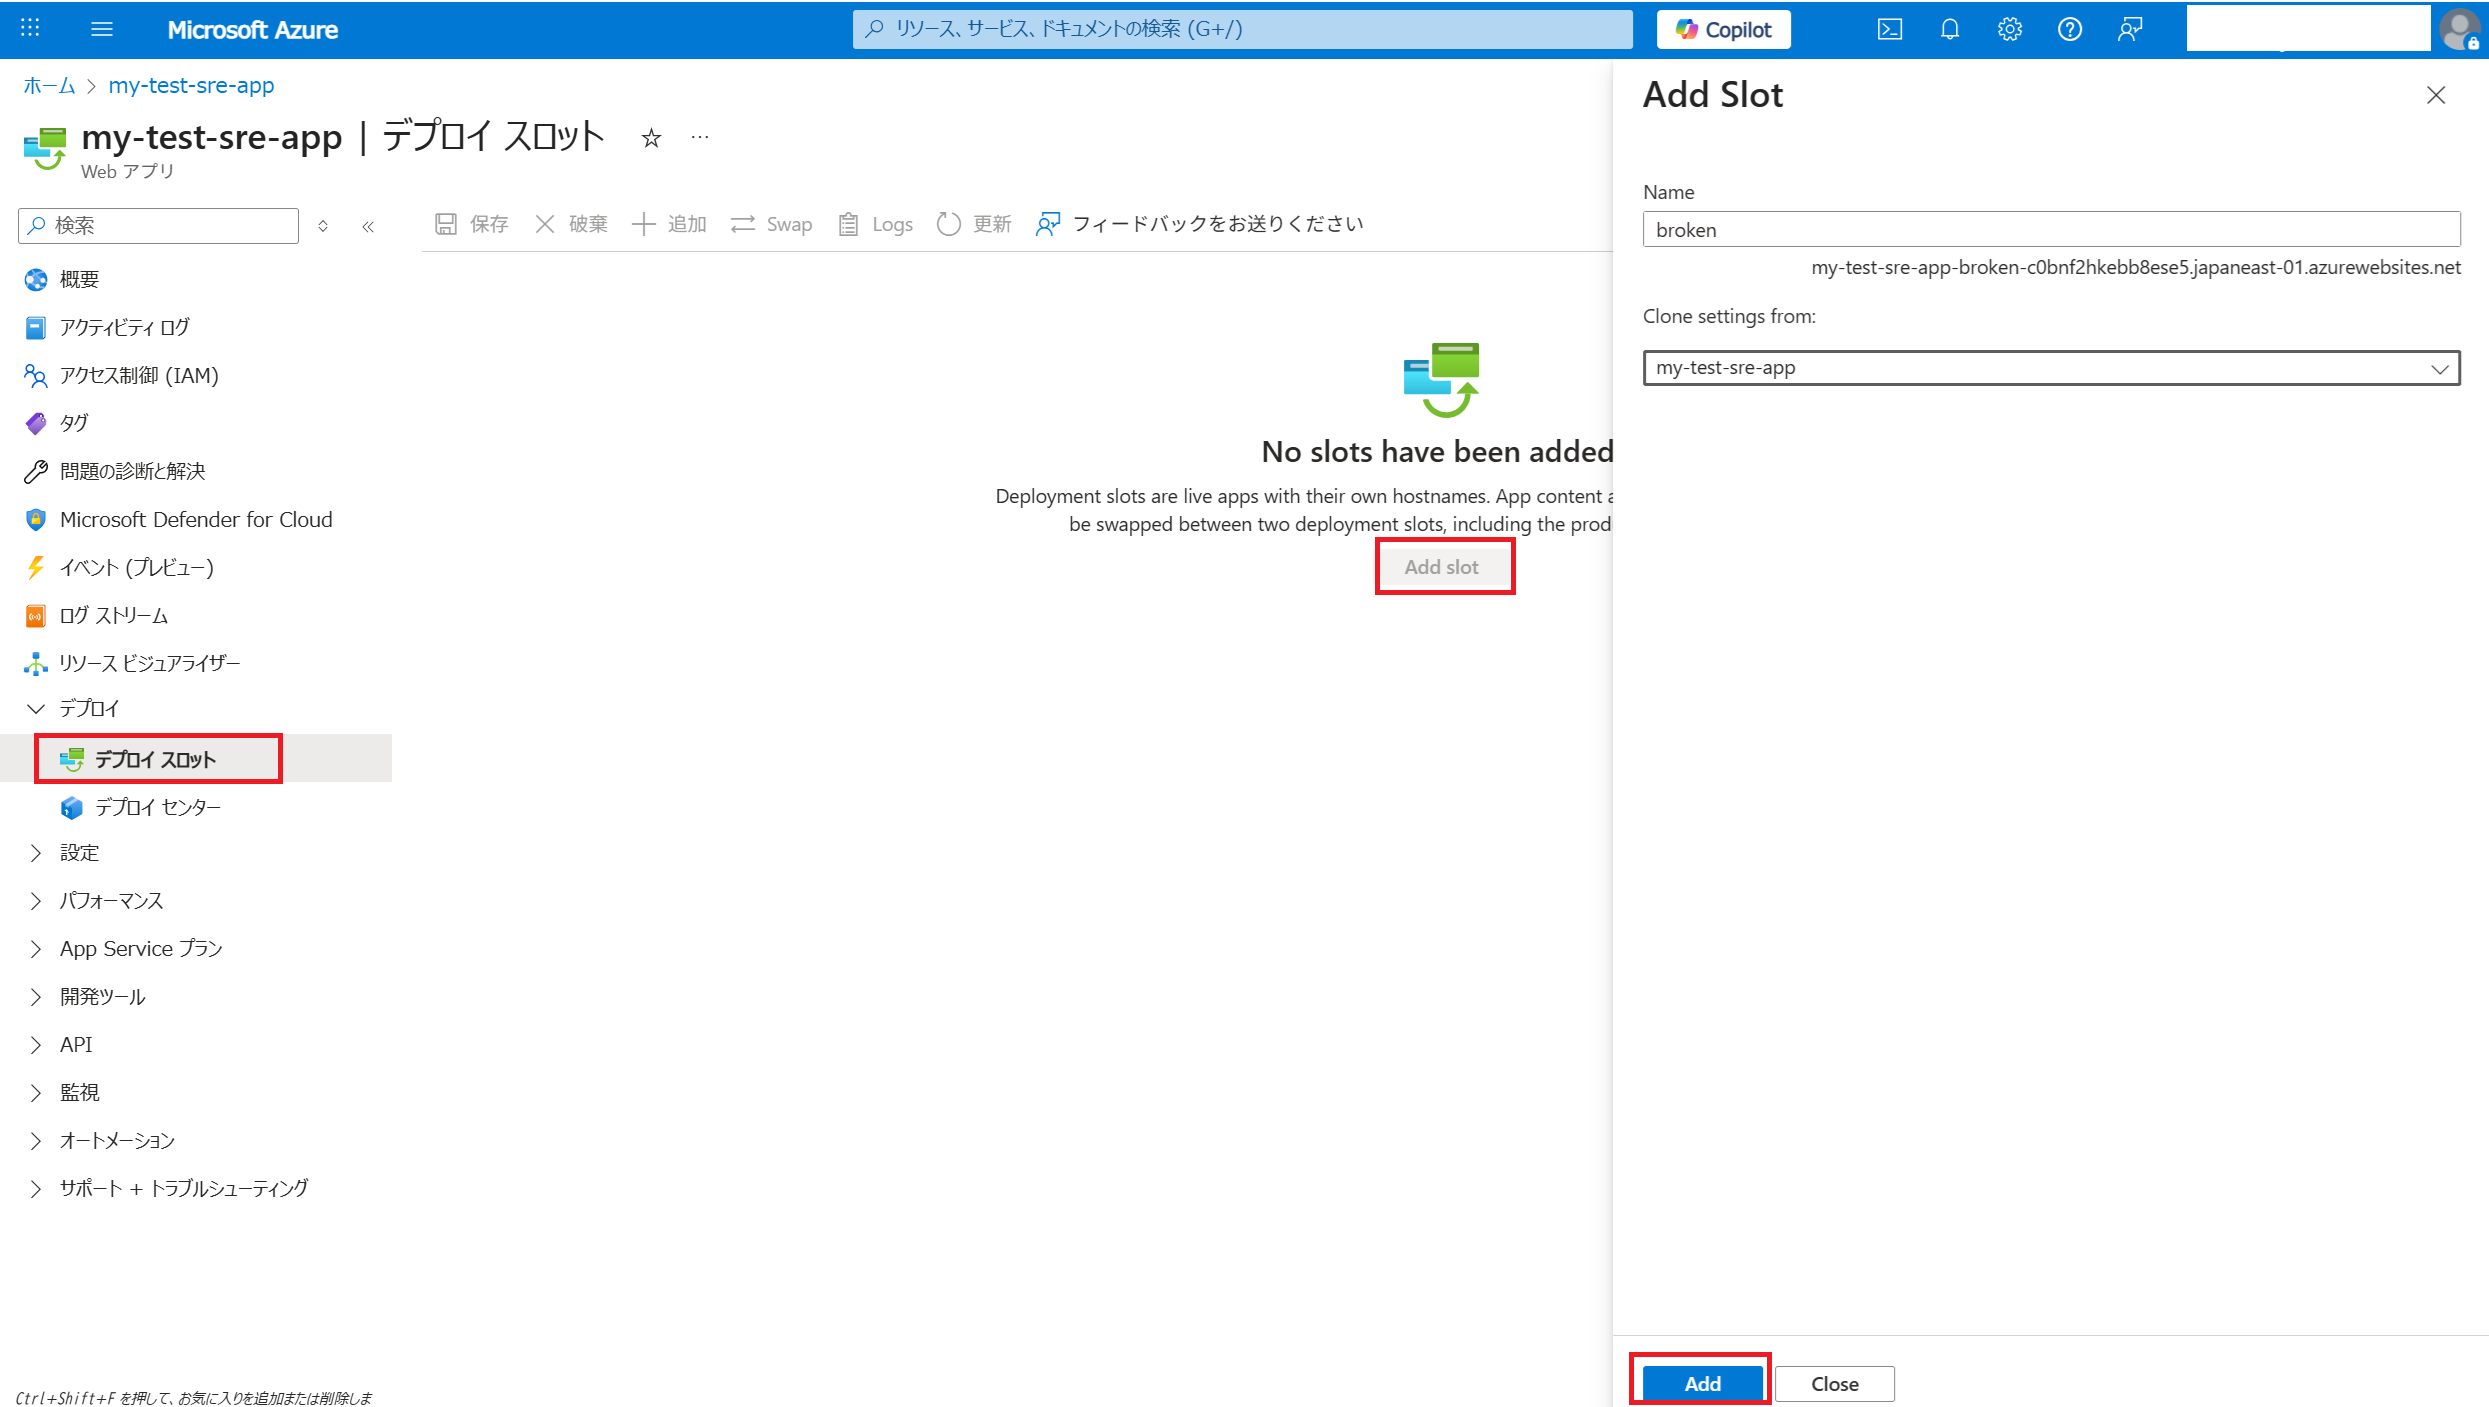Screen dimensions: 2489x1407
Task: Open Logs from the toolbar
Action: [x=875, y=224]
